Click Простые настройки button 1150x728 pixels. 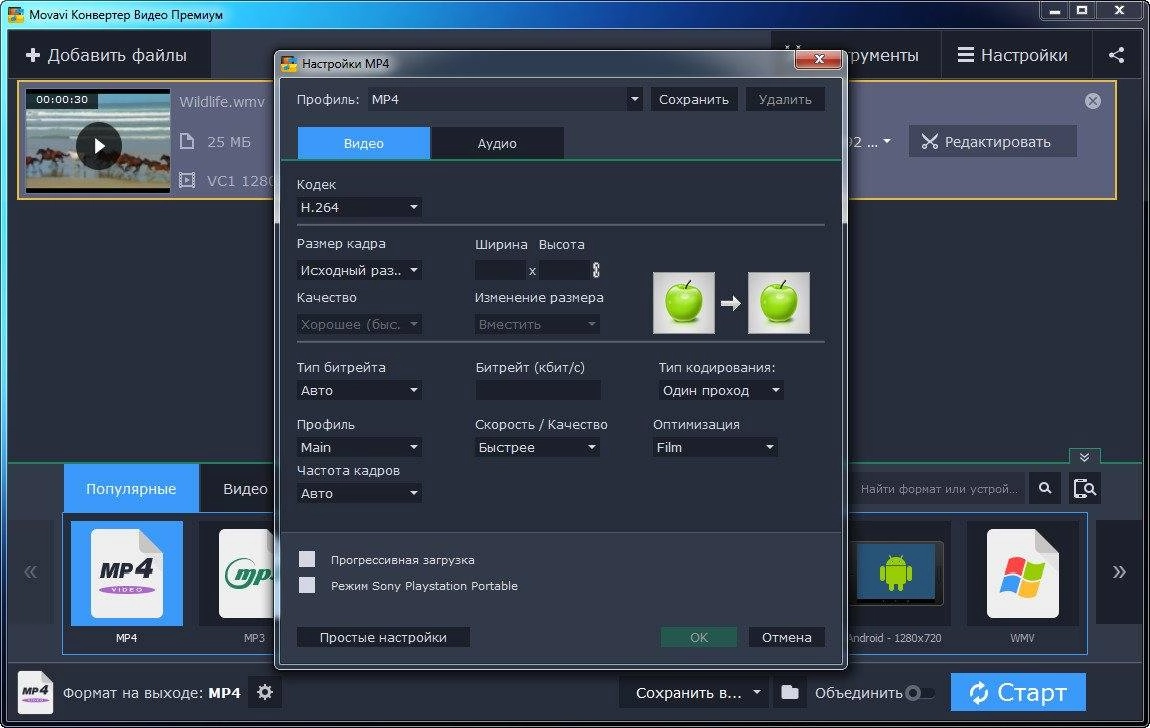click(x=383, y=637)
